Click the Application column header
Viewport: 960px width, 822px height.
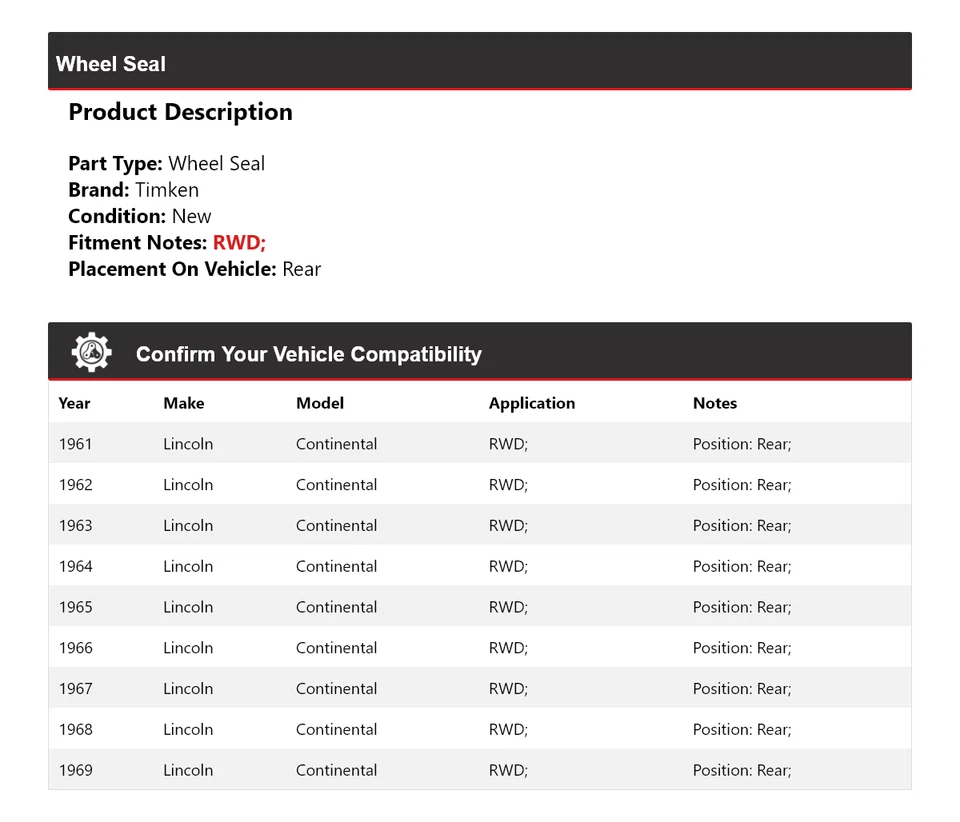(x=531, y=403)
